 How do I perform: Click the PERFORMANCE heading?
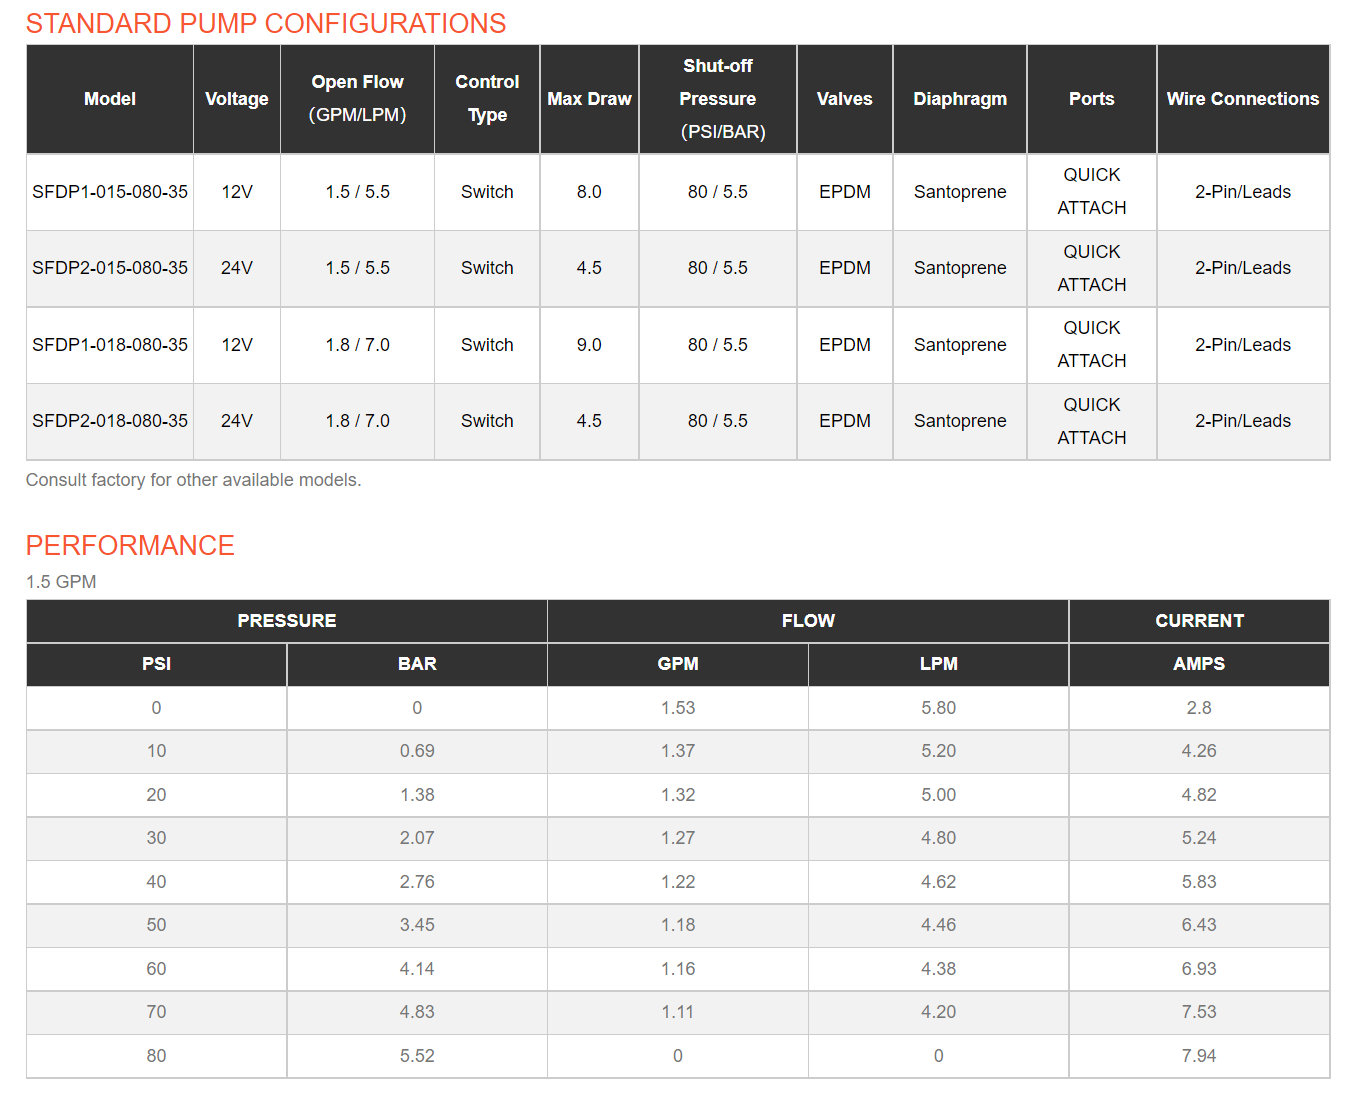[x=130, y=545]
